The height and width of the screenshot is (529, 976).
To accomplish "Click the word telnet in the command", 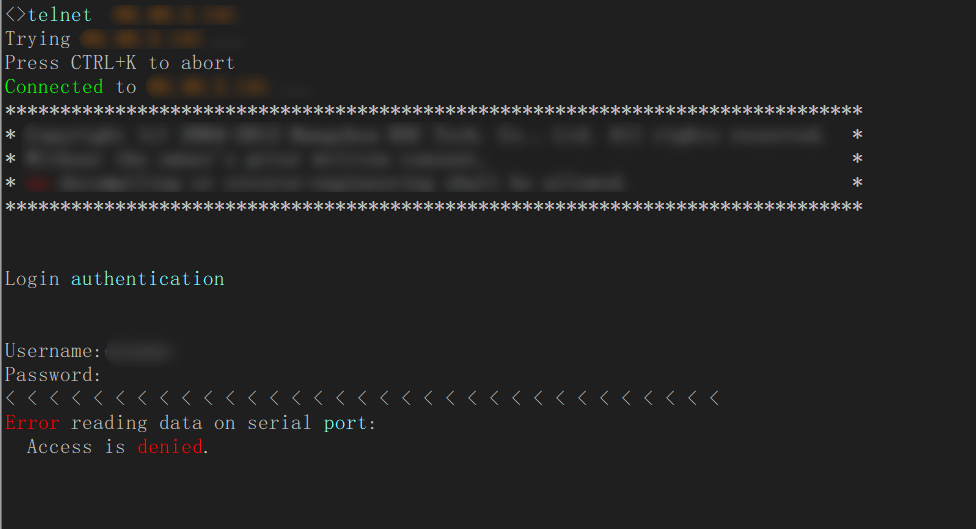I will (60, 15).
